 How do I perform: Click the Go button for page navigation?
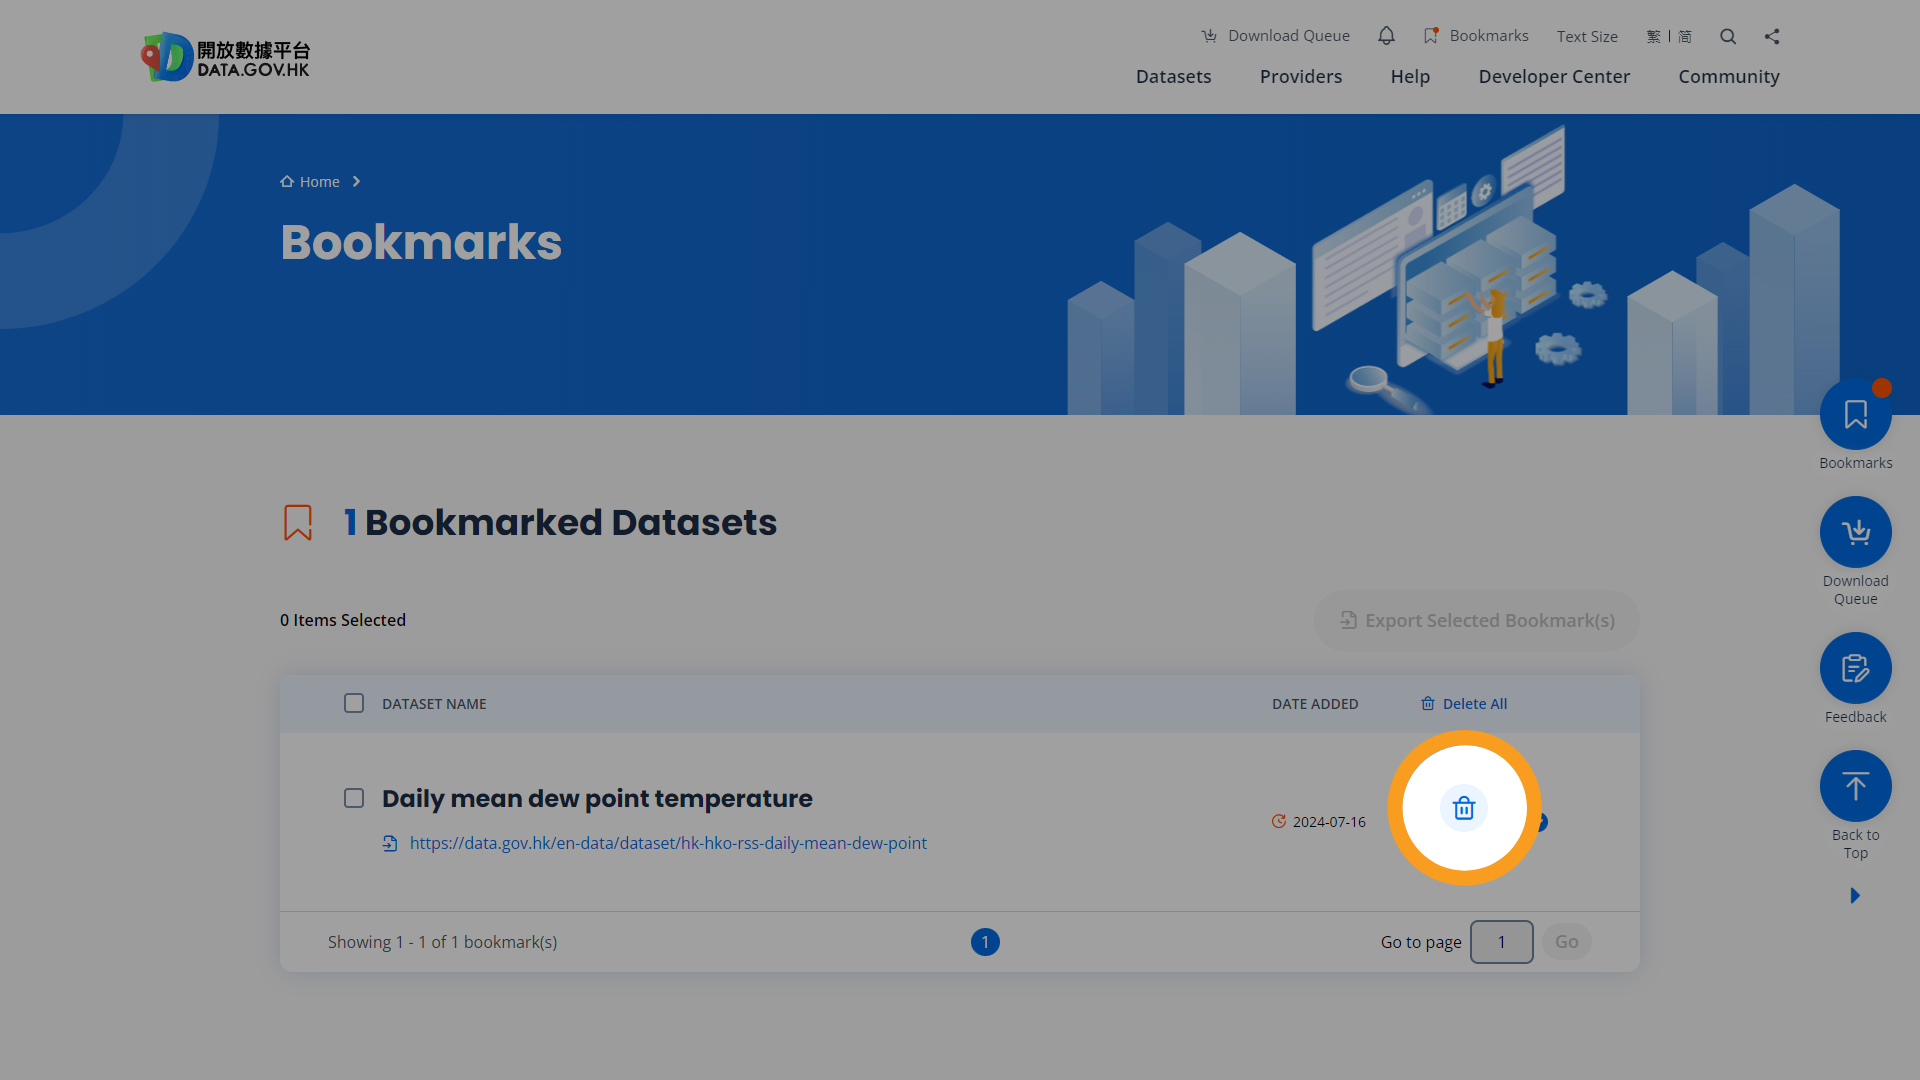[1566, 941]
